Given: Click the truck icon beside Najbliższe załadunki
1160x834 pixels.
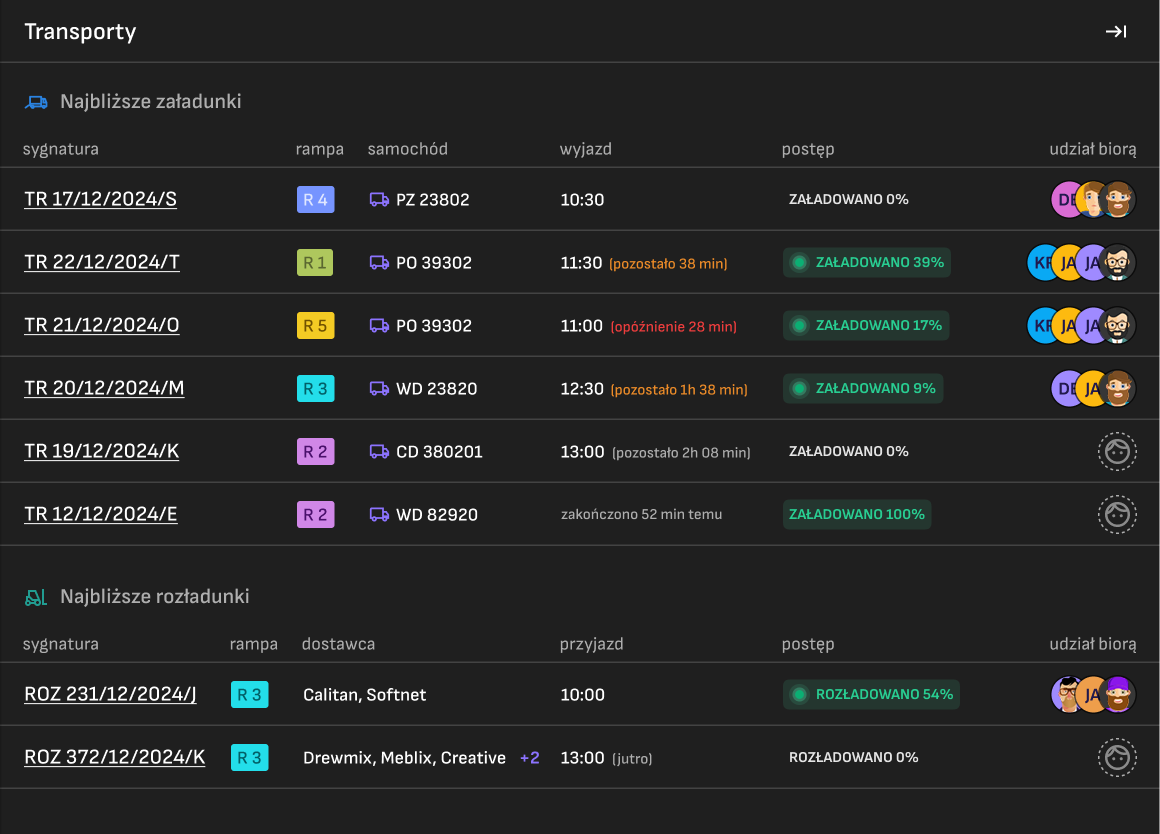Looking at the screenshot, I should (36, 101).
